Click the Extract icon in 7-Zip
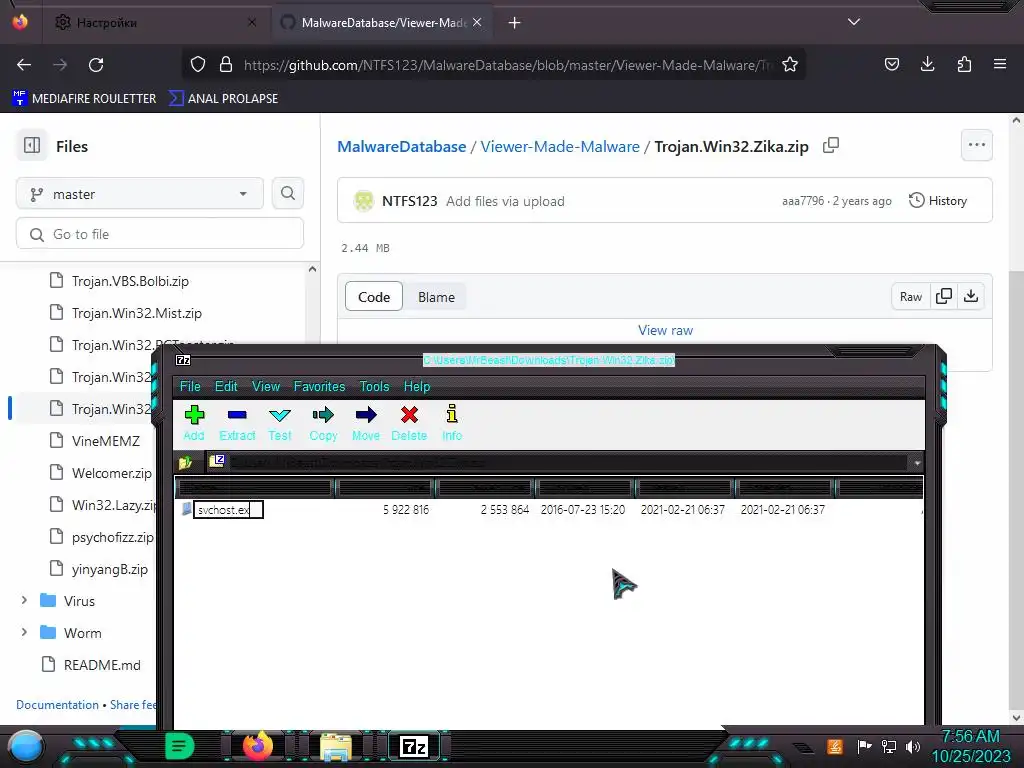The height and width of the screenshot is (768, 1024). coord(237,423)
